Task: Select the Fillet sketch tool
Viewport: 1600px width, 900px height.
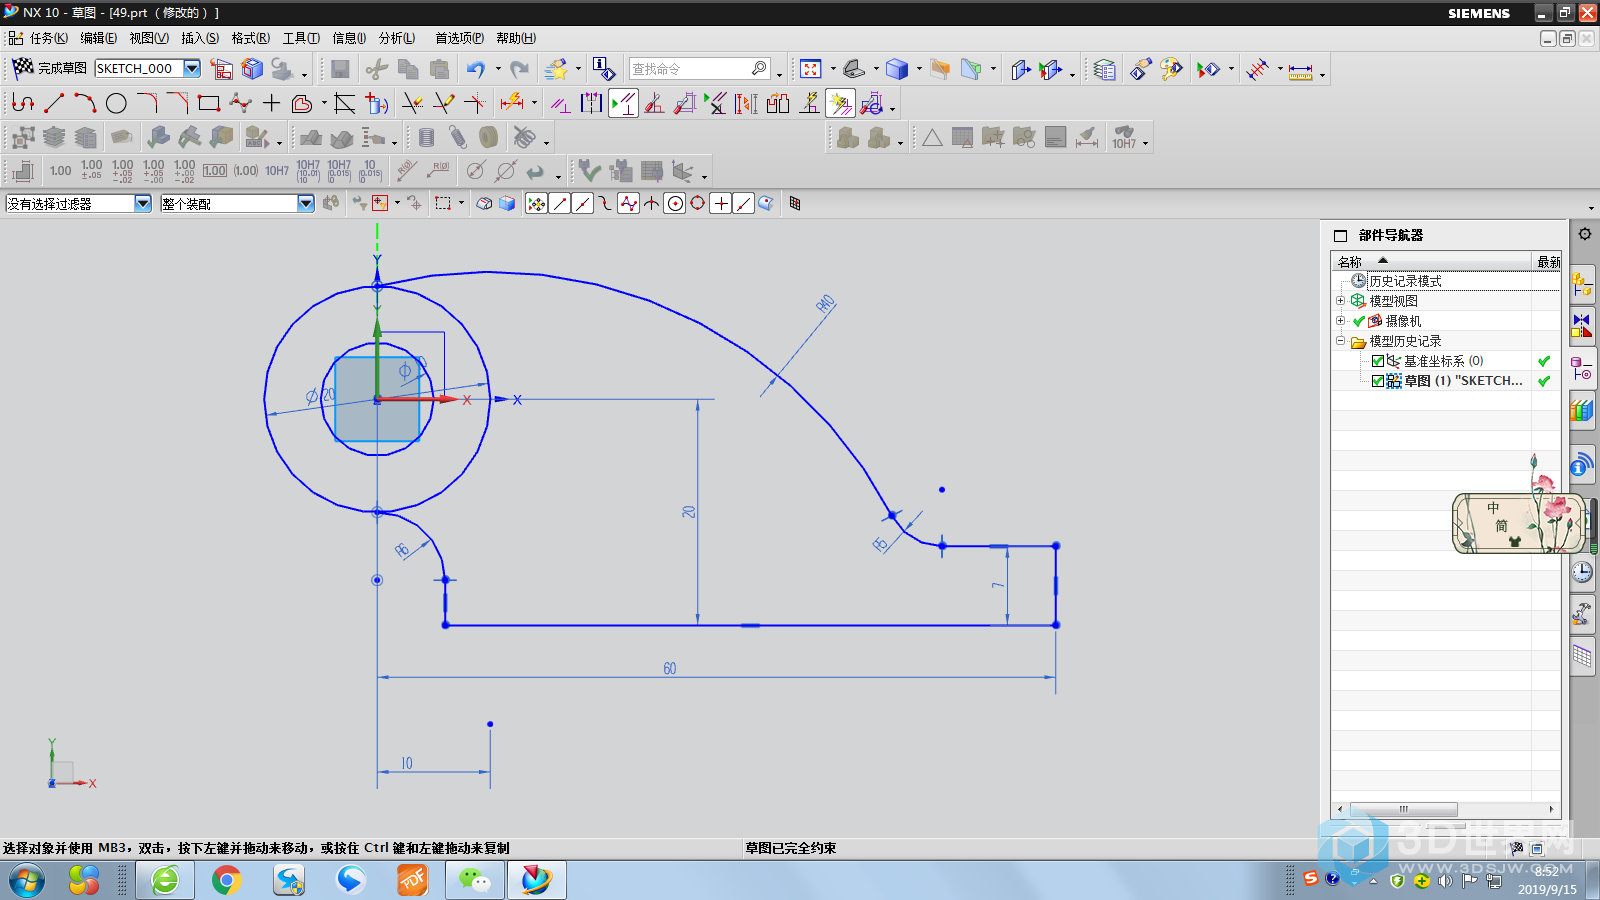Action: coord(147,103)
